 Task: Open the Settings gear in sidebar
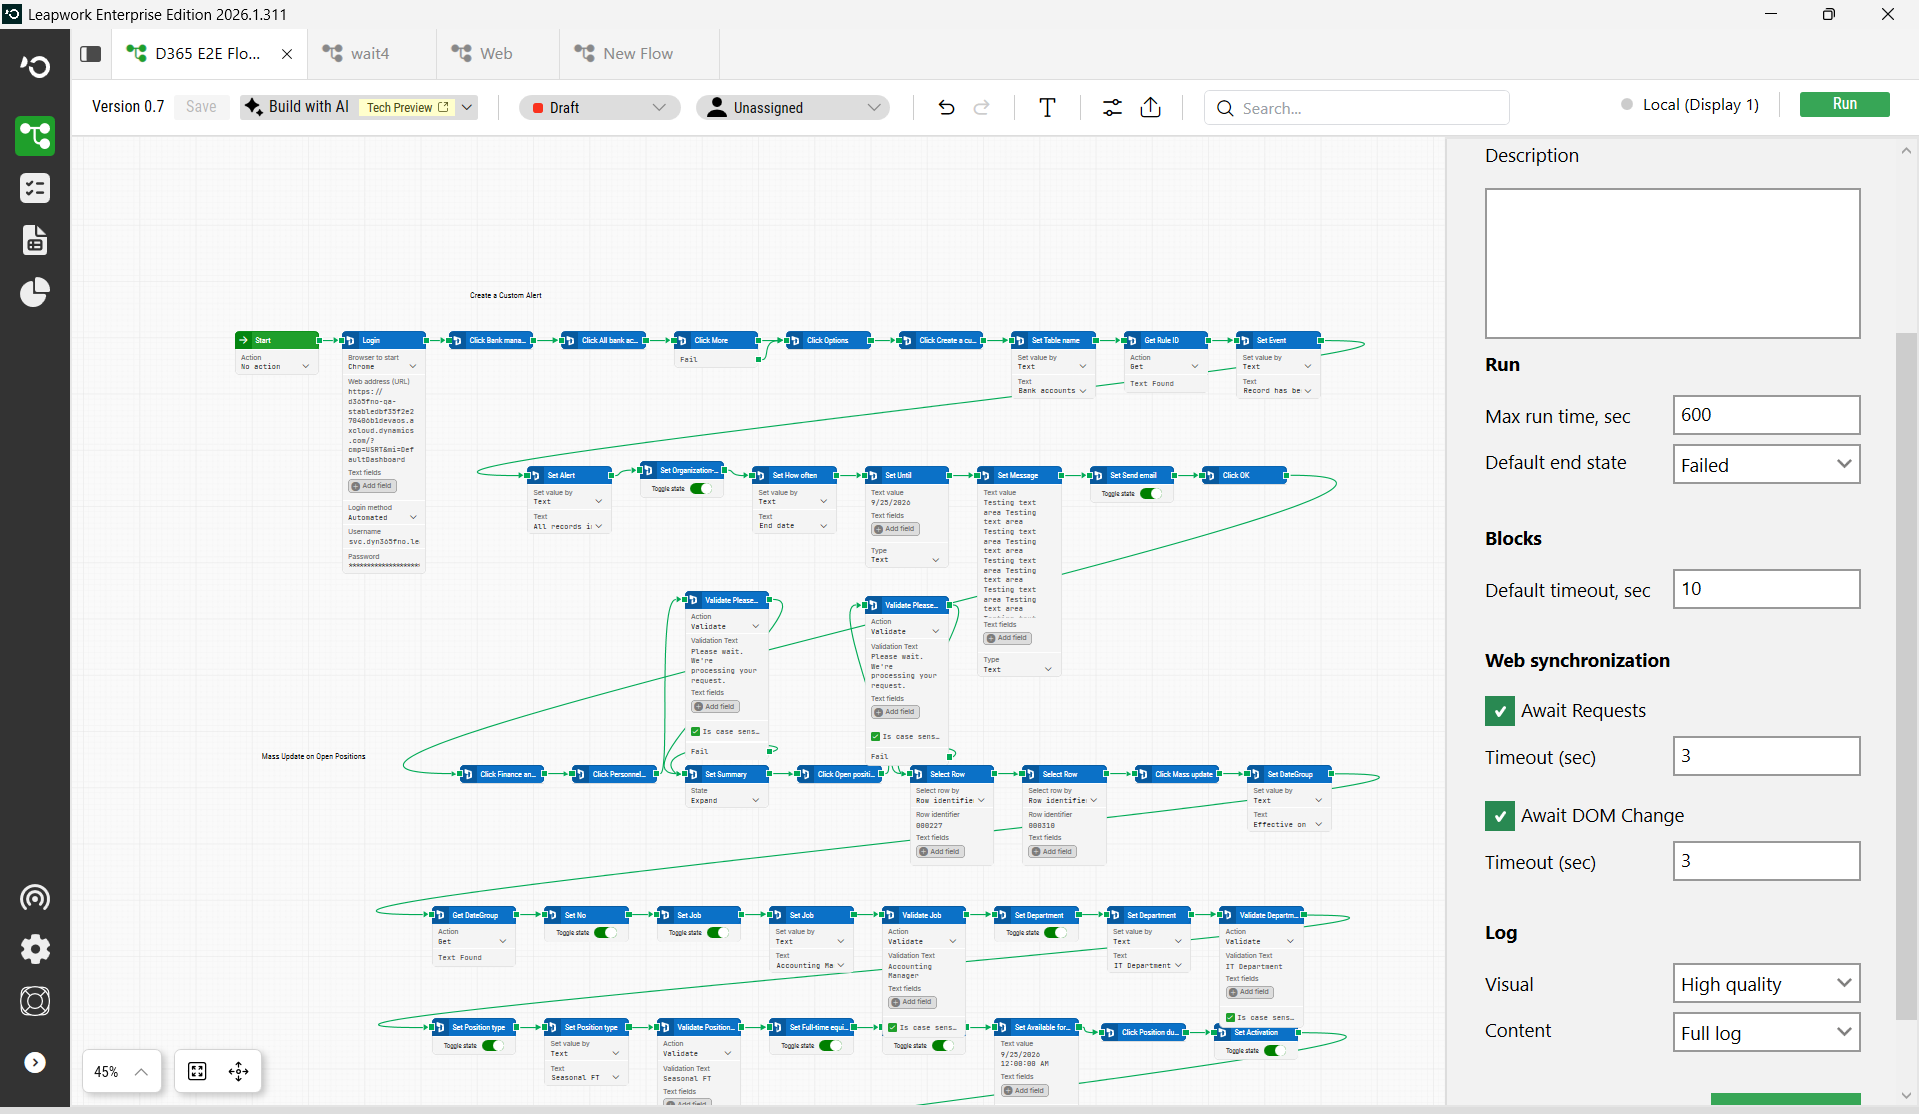pos(35,949)
